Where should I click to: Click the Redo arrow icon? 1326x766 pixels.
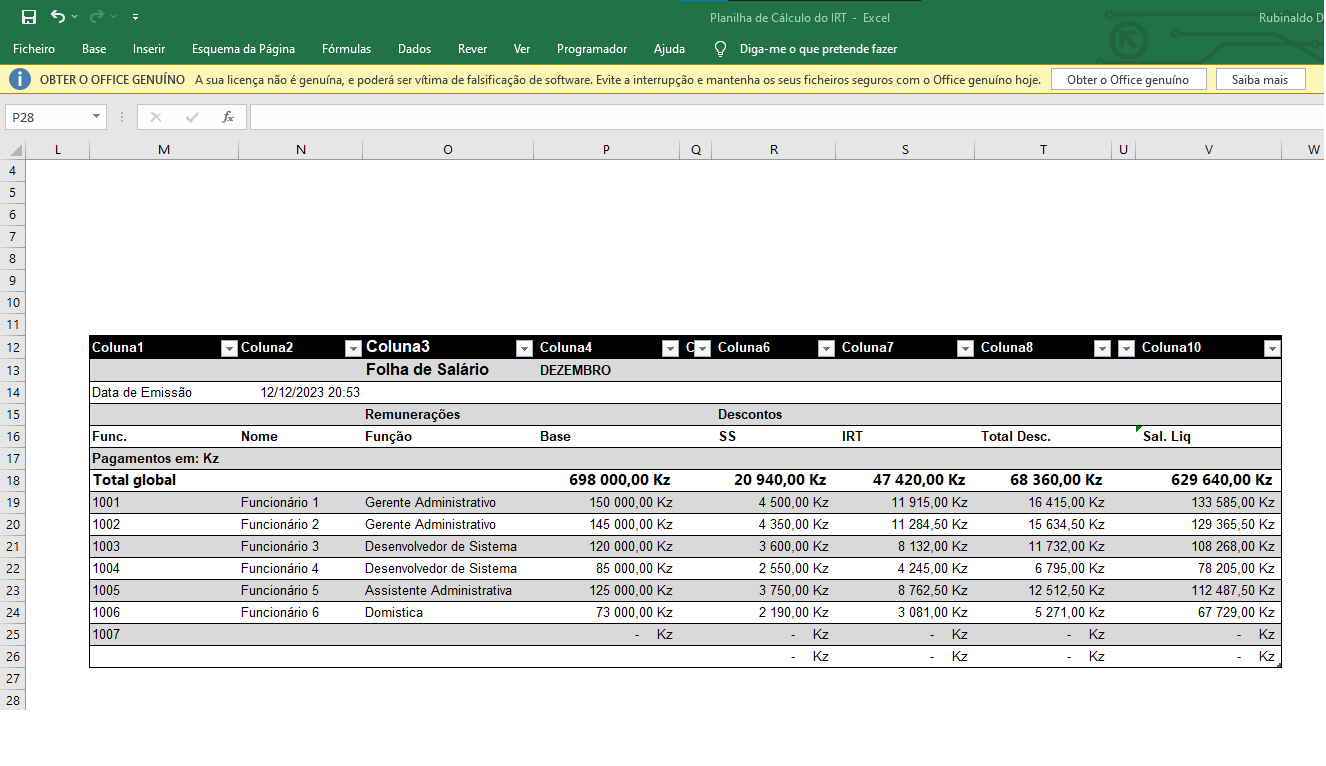(x=97, y=17)
